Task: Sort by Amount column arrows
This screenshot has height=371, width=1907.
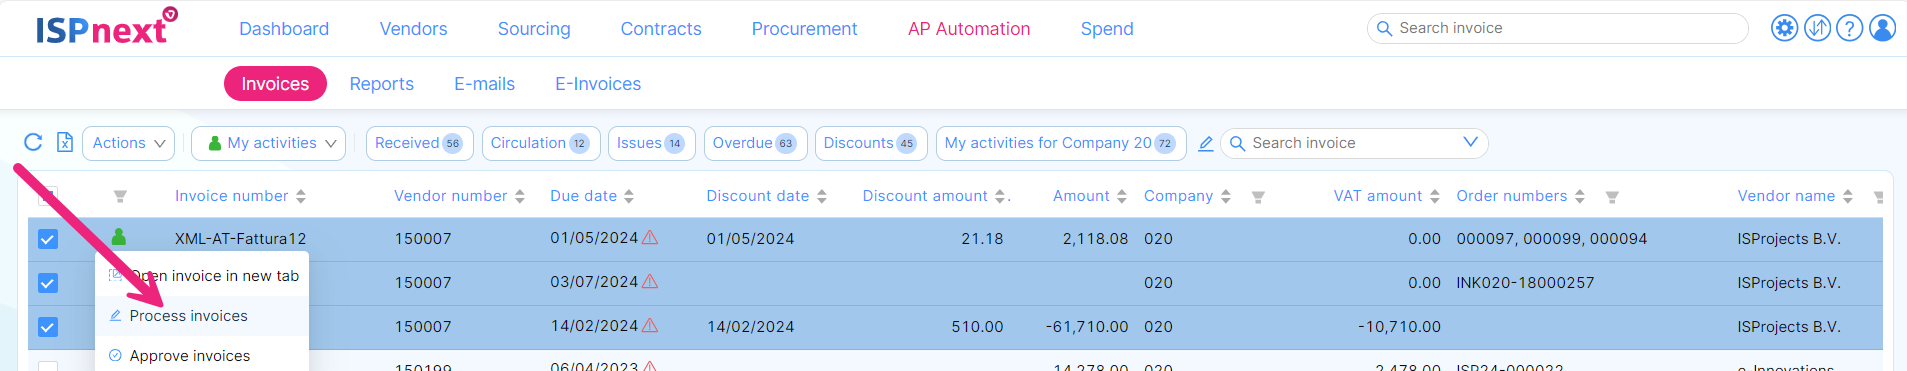Action: coord(1122,197)
